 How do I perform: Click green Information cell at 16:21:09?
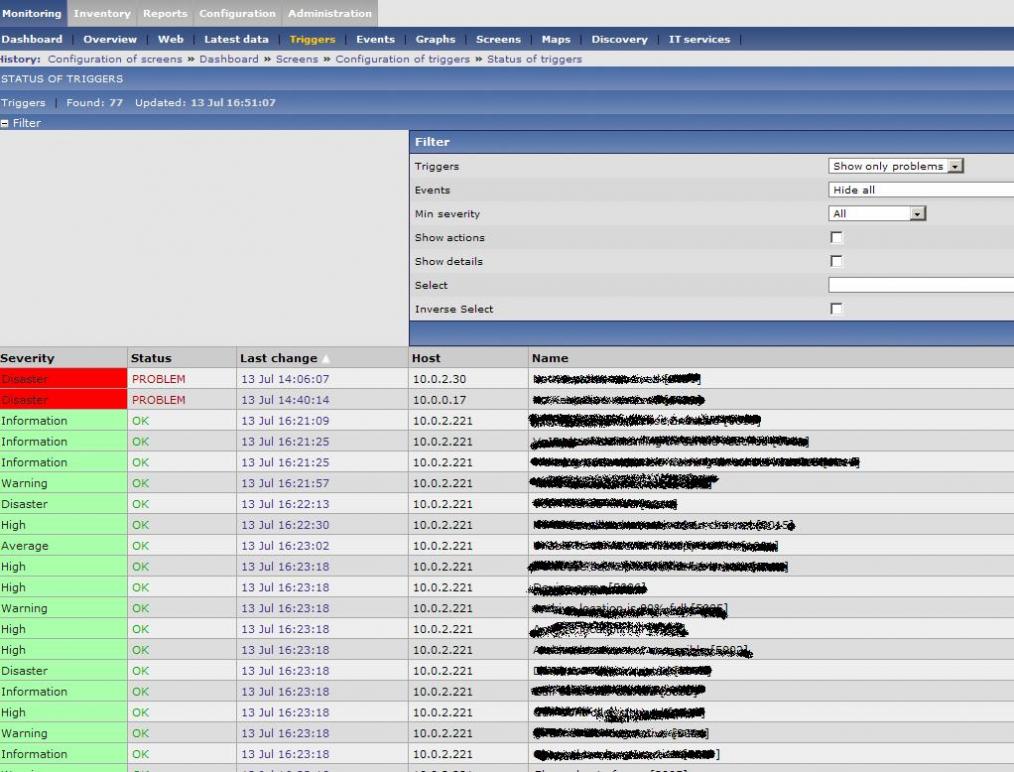(x=63, y=421)
